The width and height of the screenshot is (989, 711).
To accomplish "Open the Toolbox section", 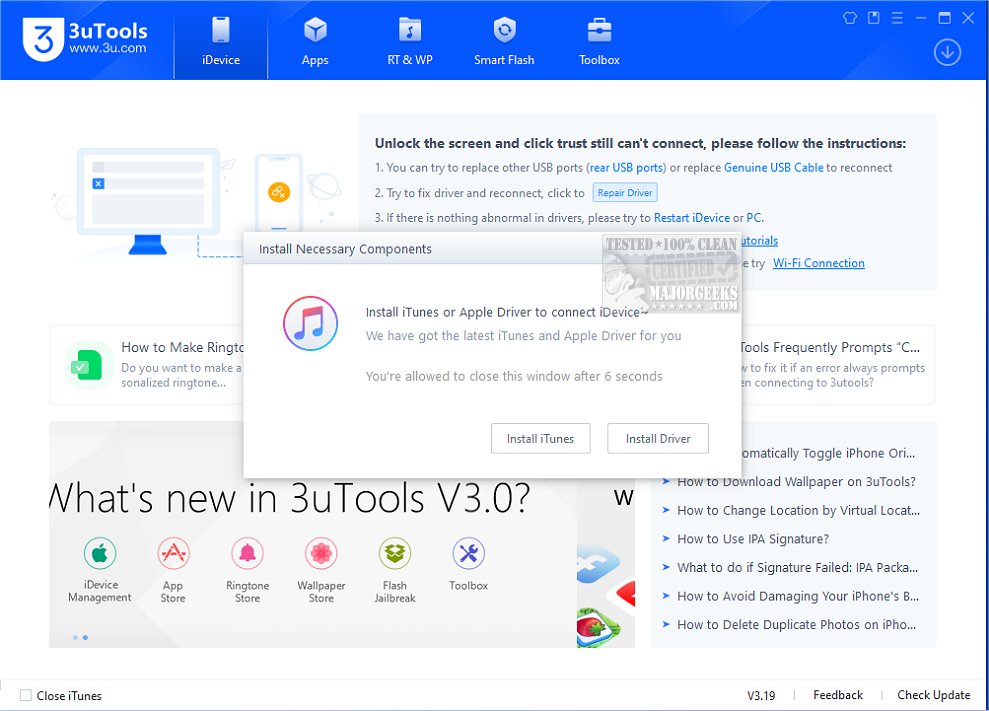I will click(x=598, y=40).
